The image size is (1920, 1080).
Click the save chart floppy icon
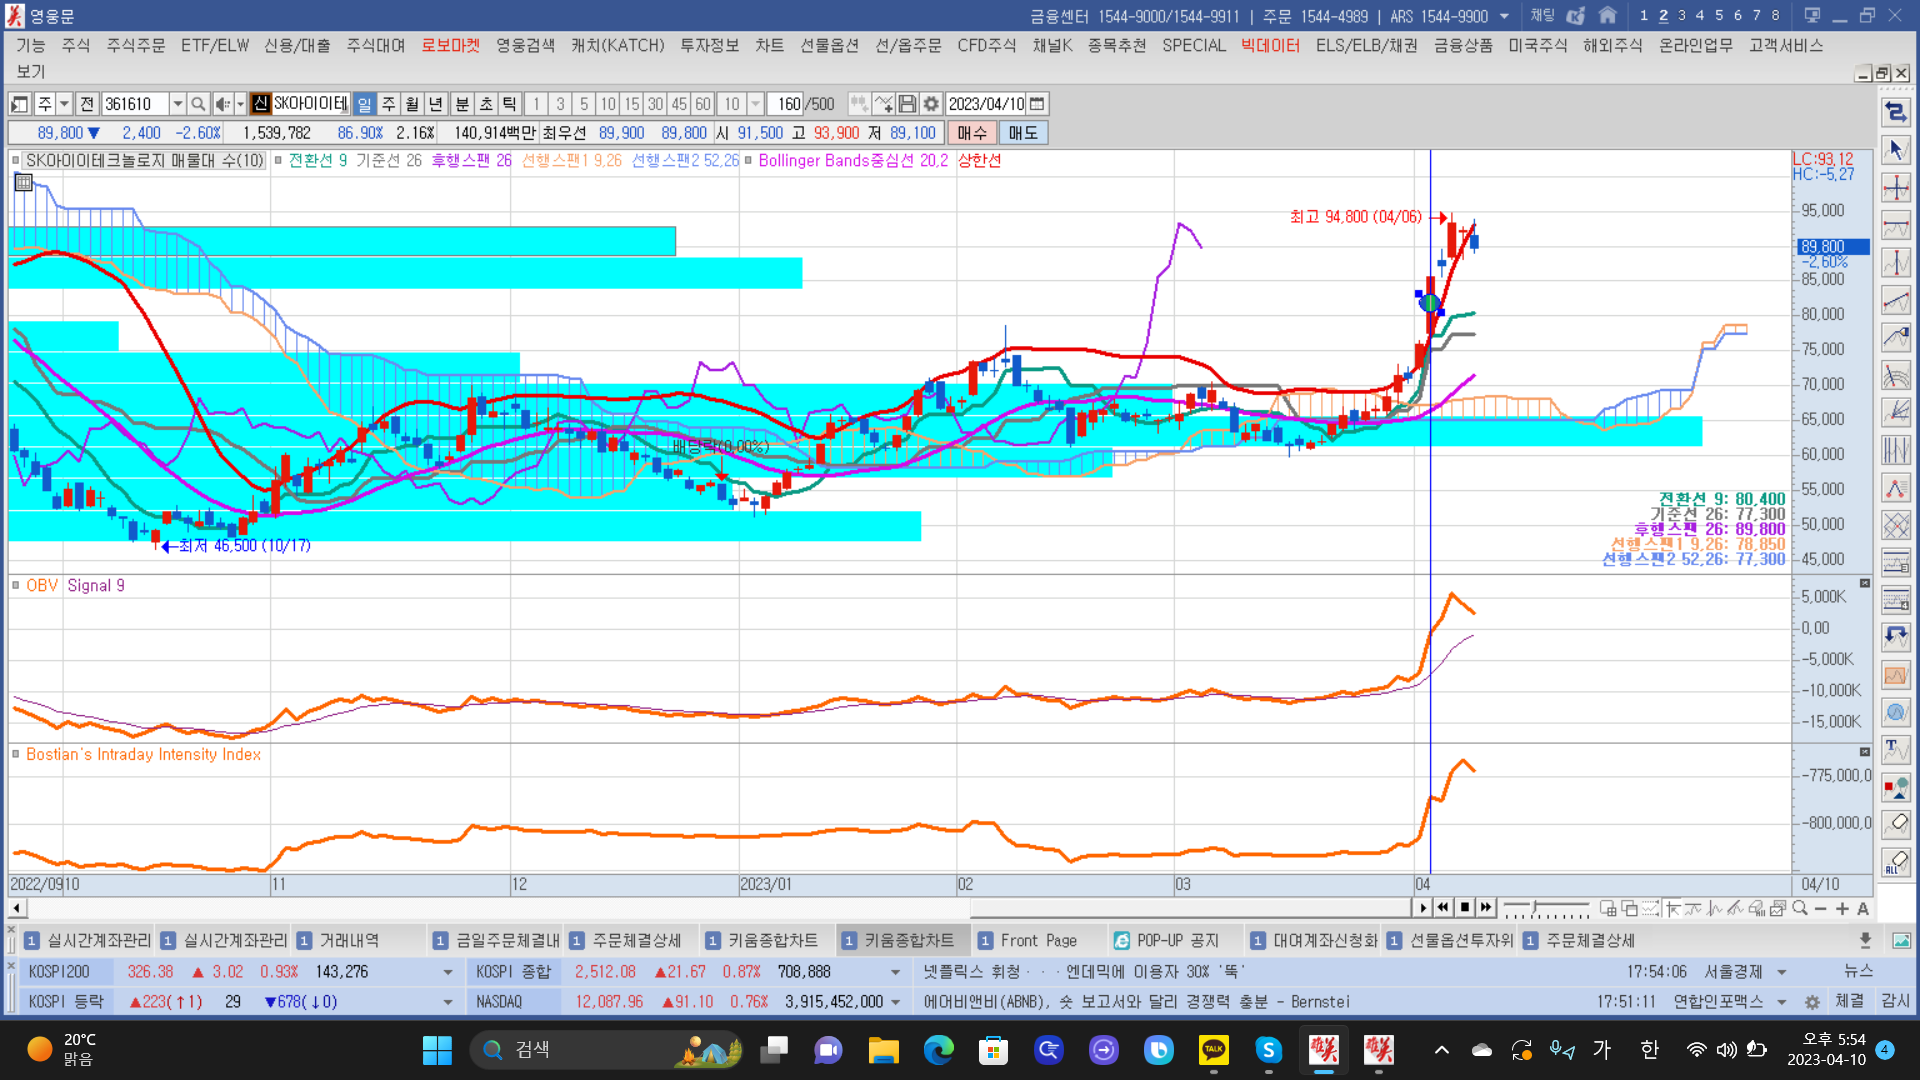pos(907,104)
